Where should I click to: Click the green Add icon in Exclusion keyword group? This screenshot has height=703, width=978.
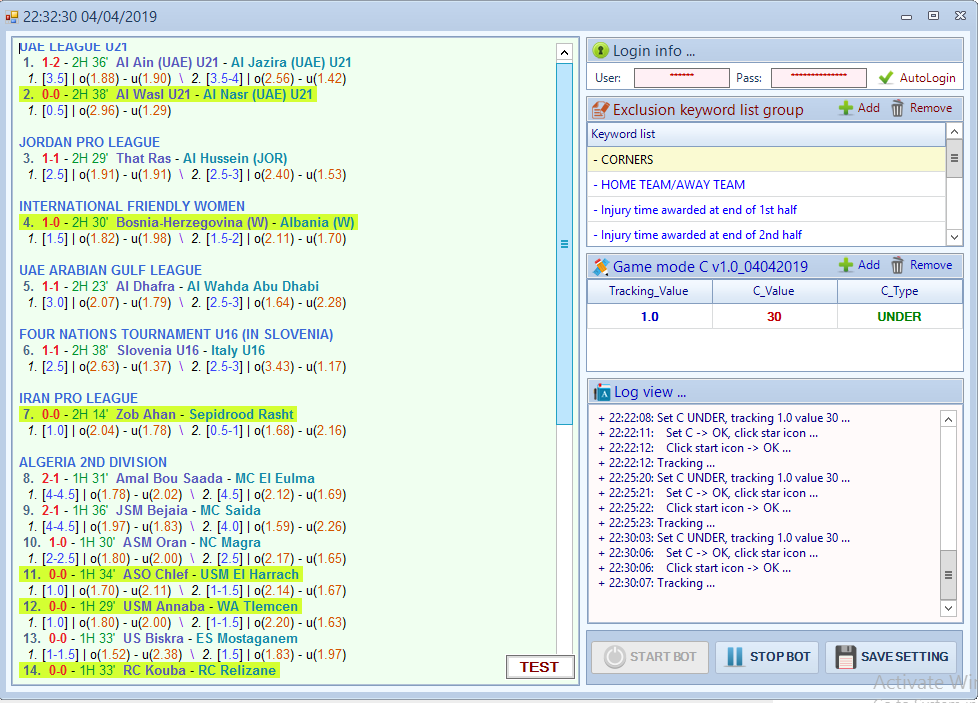tap(846, 108)
